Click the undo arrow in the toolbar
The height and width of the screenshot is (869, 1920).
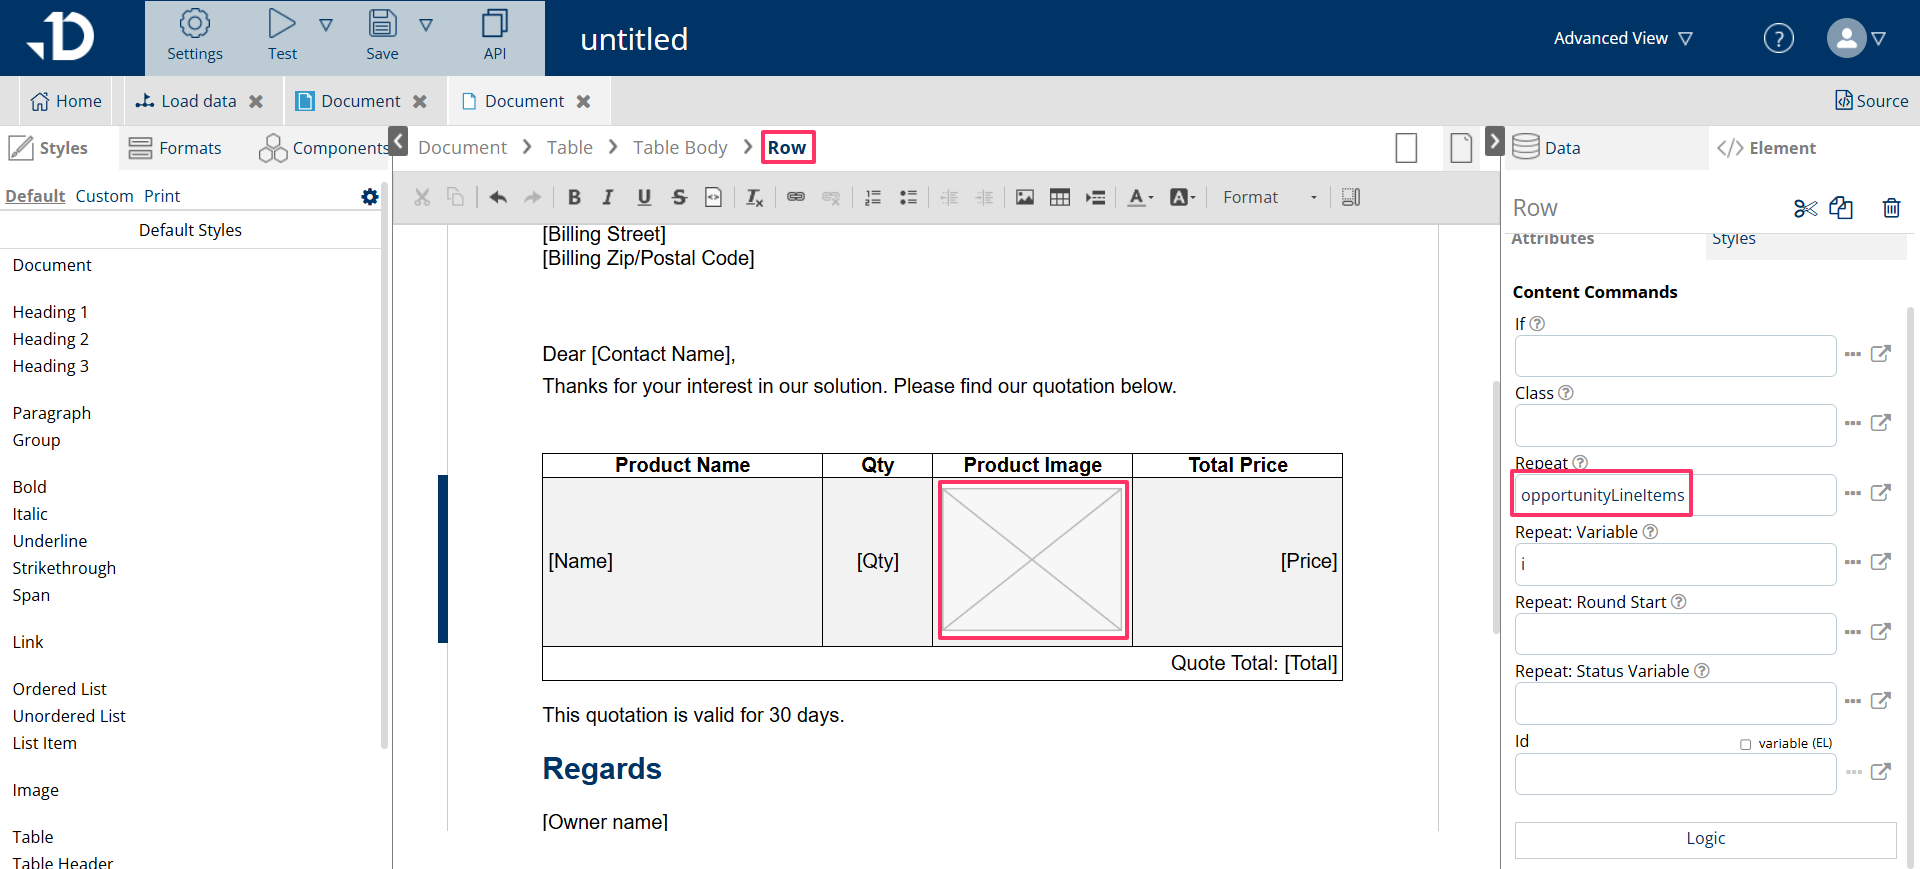click(x=498, y=197)
